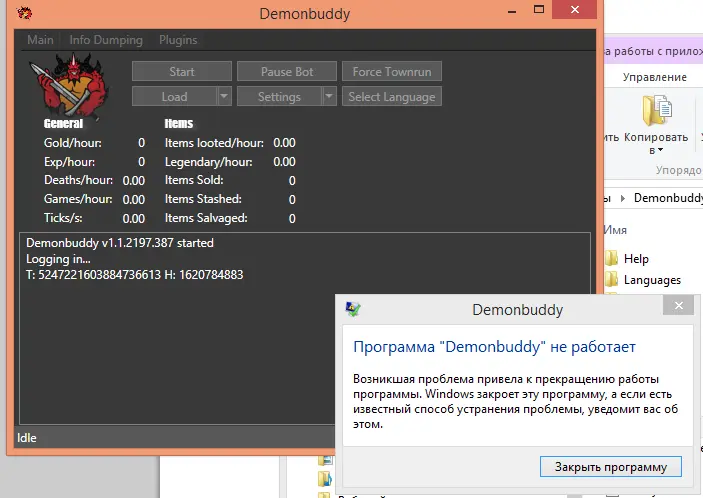Click the Items Sold label
The width and height of the screenshot is (703, 498).
click(194, 180)
